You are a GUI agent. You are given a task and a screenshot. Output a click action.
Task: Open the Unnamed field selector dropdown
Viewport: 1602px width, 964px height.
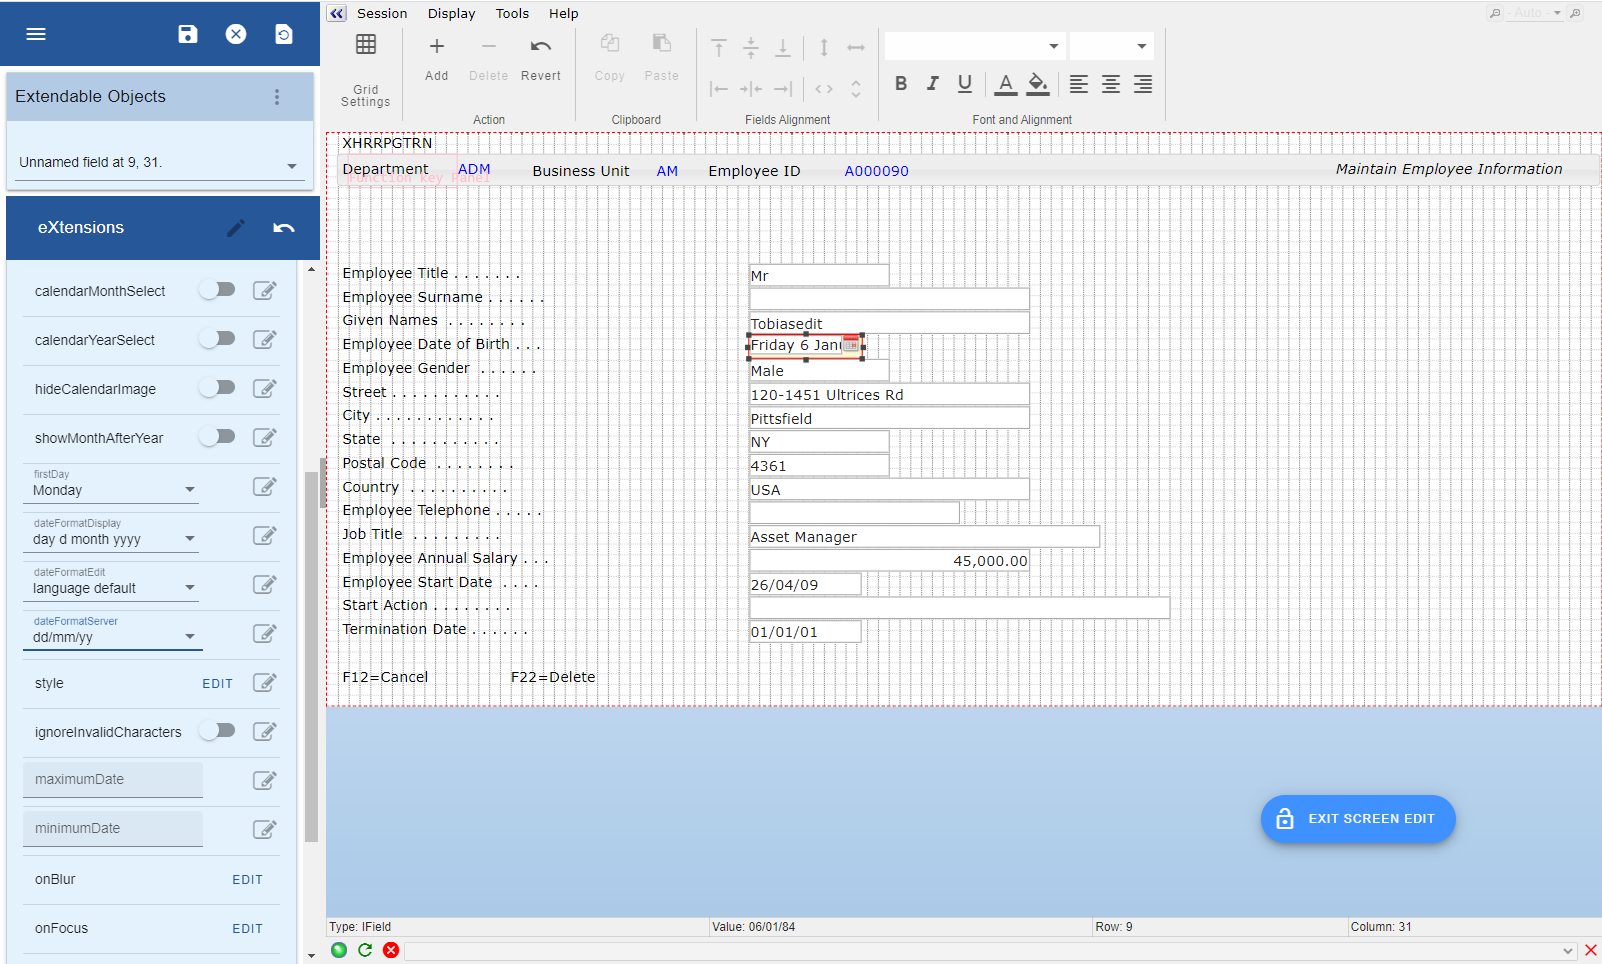point(159,163)
